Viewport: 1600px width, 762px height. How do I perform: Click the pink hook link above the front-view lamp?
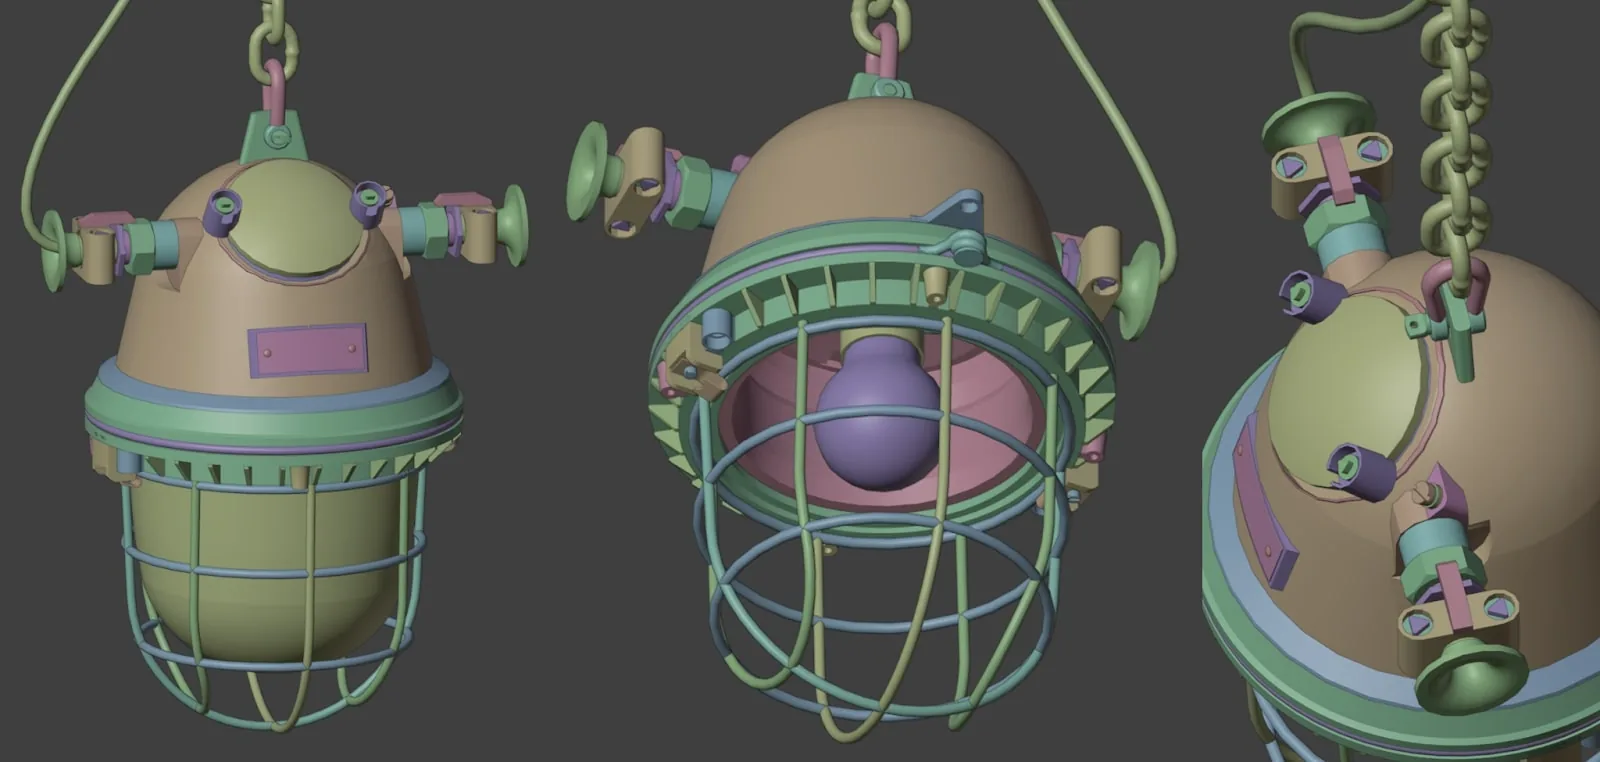tap(275, 88)
